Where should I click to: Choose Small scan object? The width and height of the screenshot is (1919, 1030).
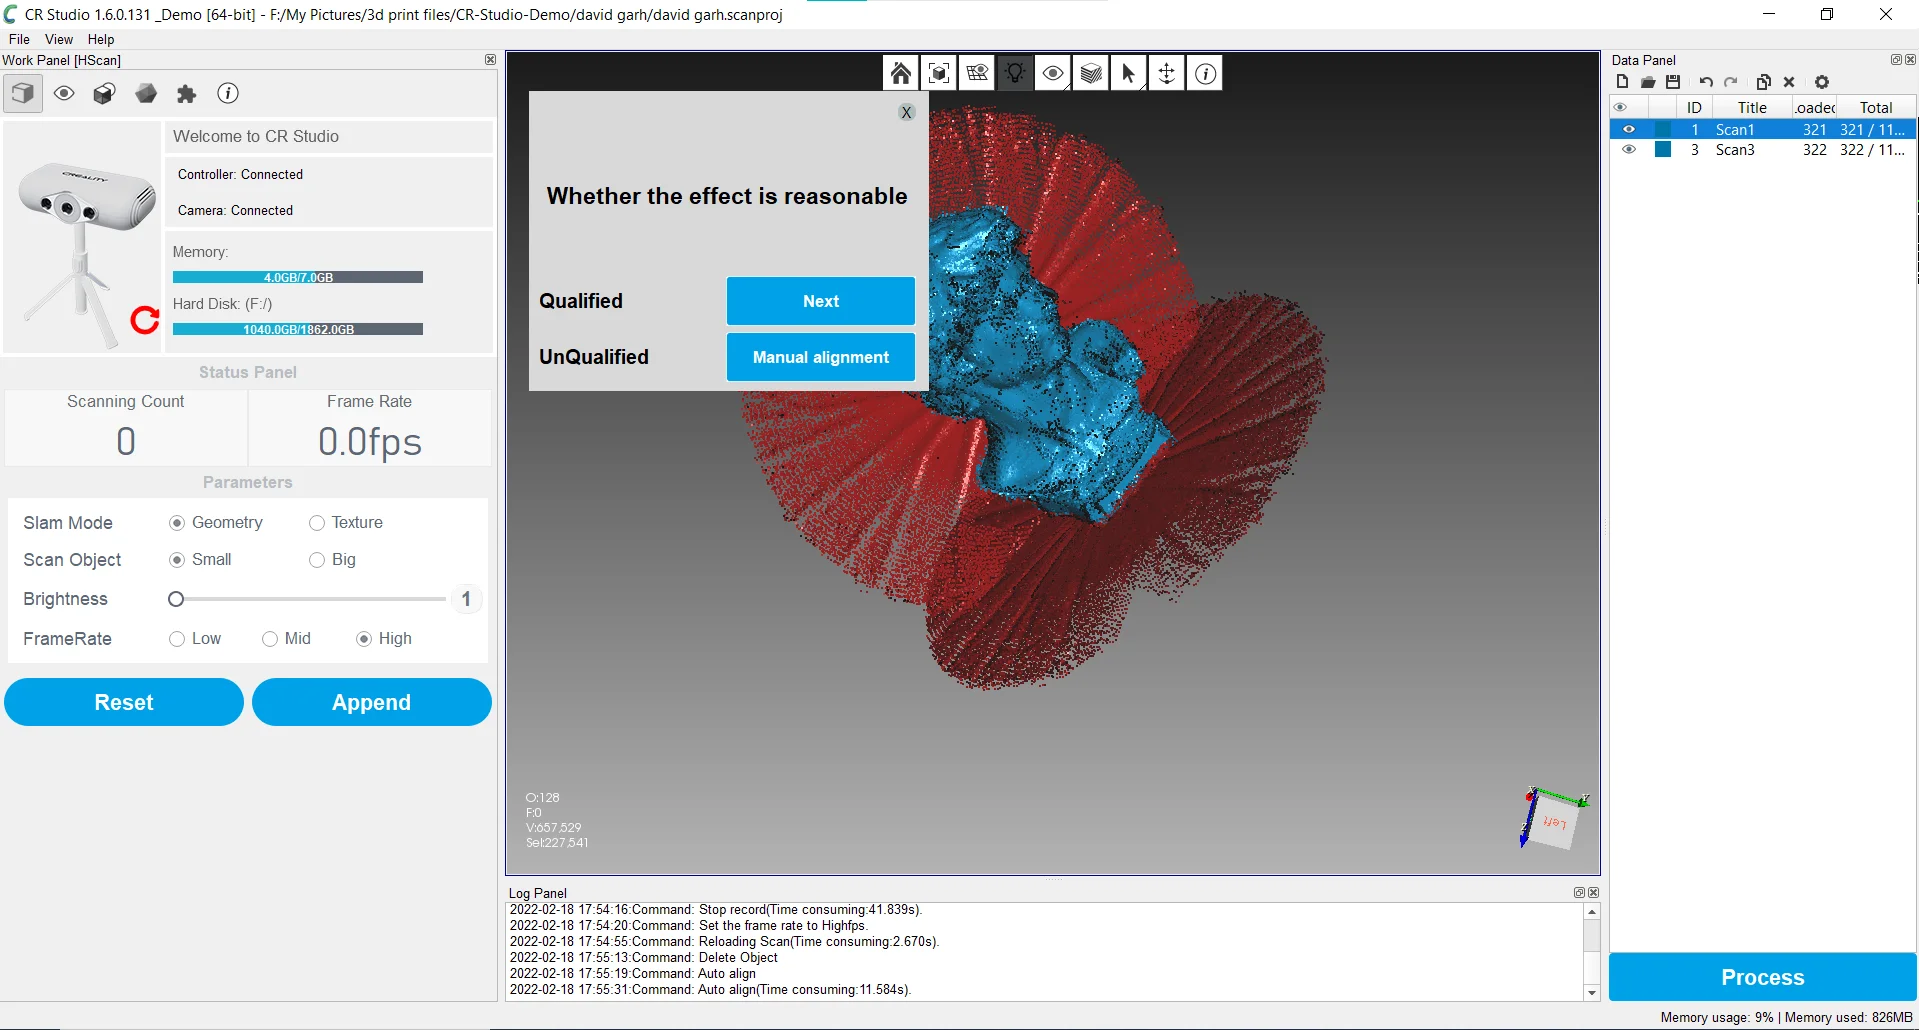tap(177, 560)
